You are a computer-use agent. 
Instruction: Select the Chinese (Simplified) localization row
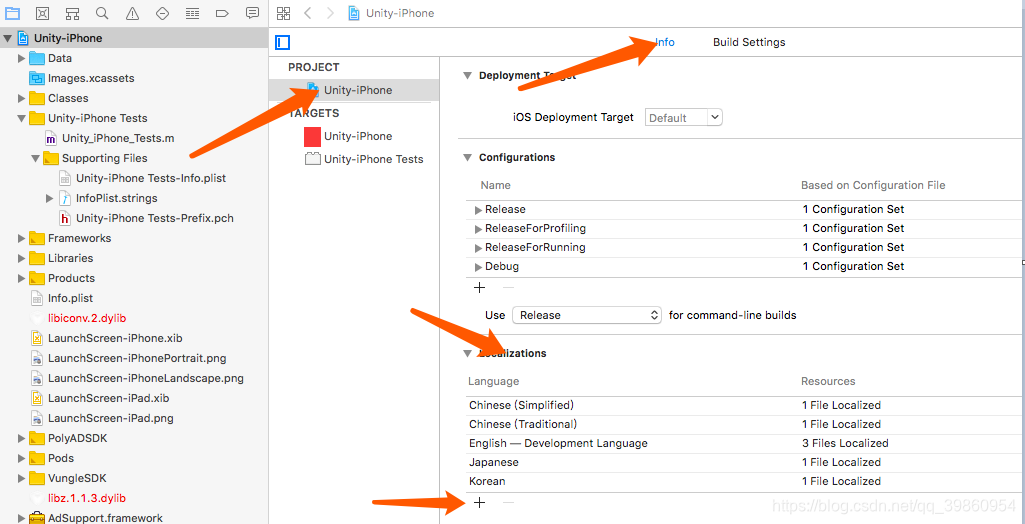(745, 405)
